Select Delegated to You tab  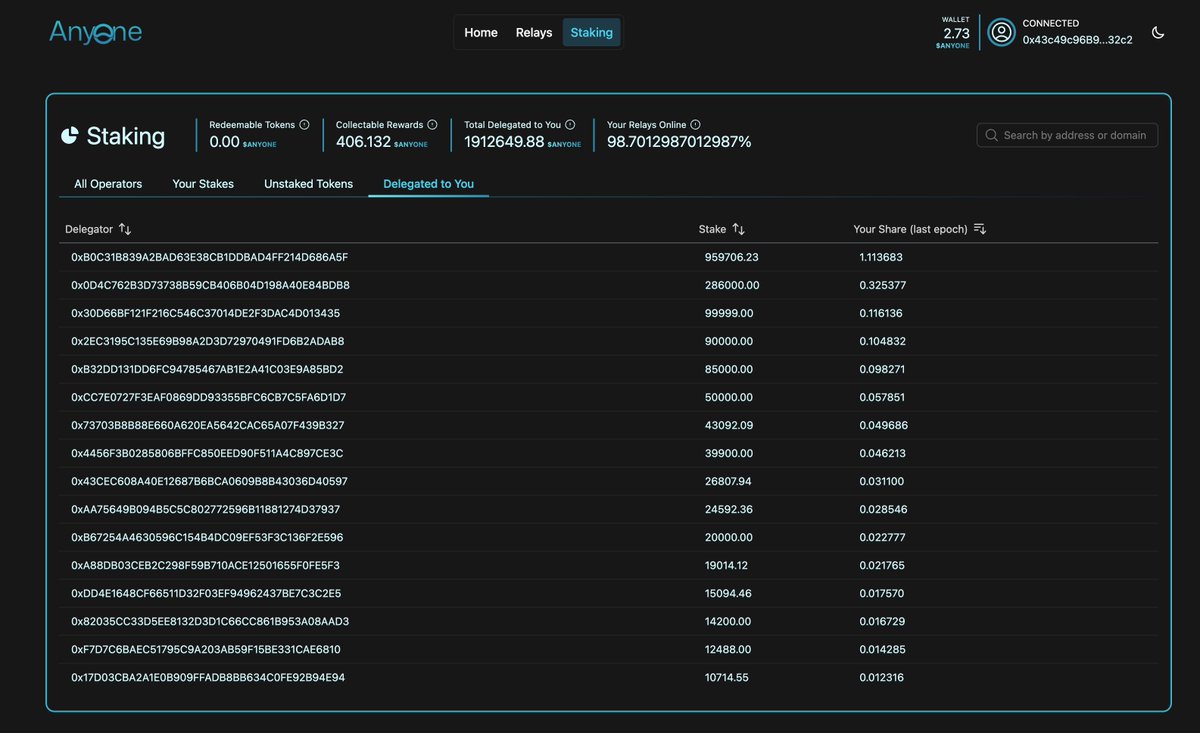[x=429, y=184]
